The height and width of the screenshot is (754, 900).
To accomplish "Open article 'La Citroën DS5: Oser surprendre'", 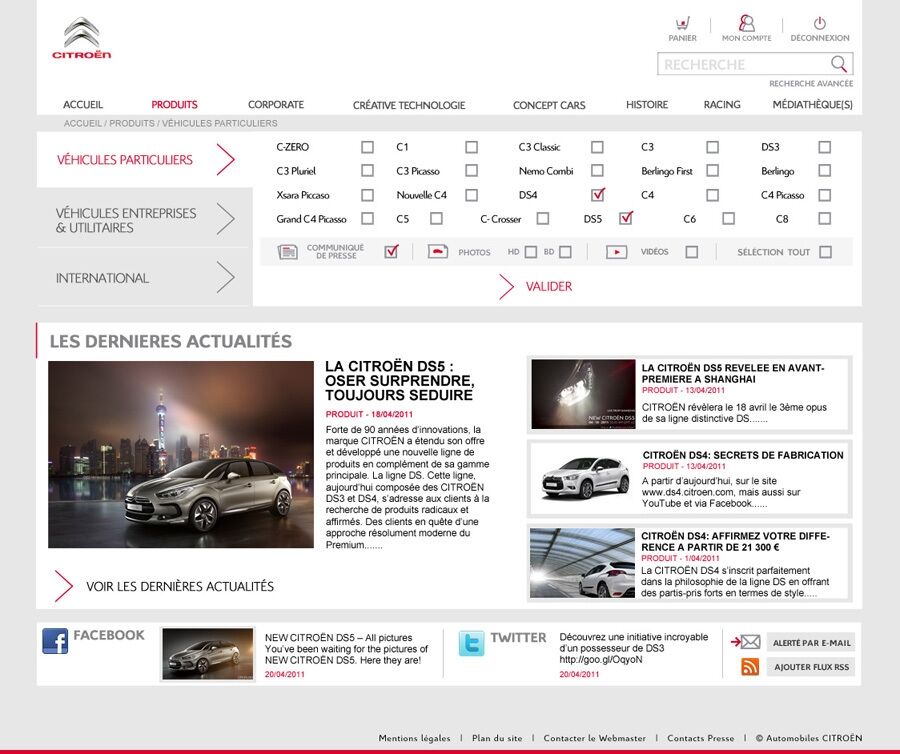I will 399,380.
